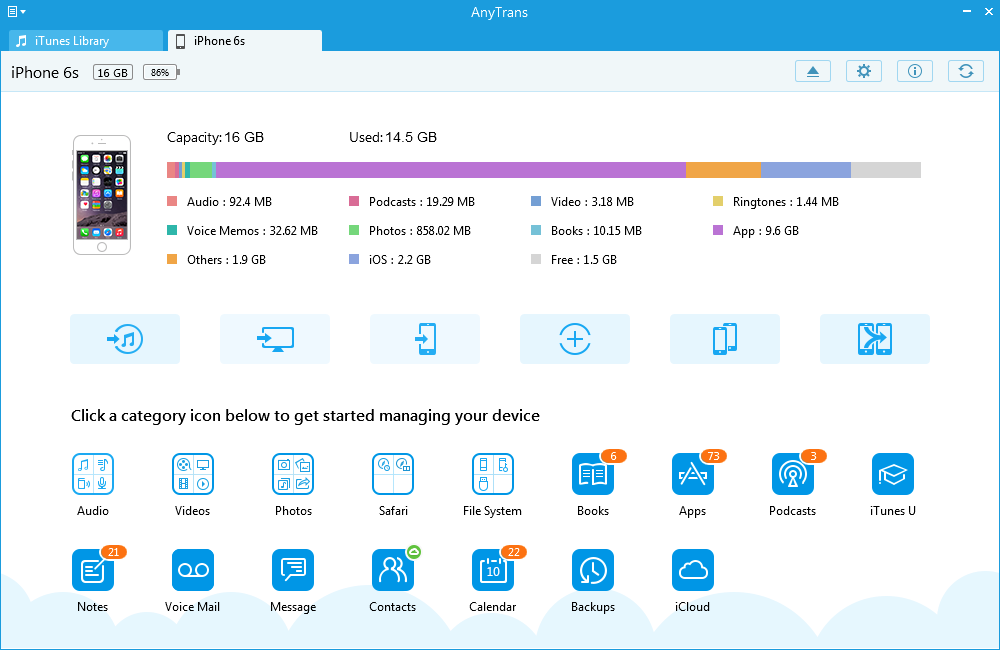1000x650 pixels.
Task: Click the two-phones icon button
Action: 724,339
